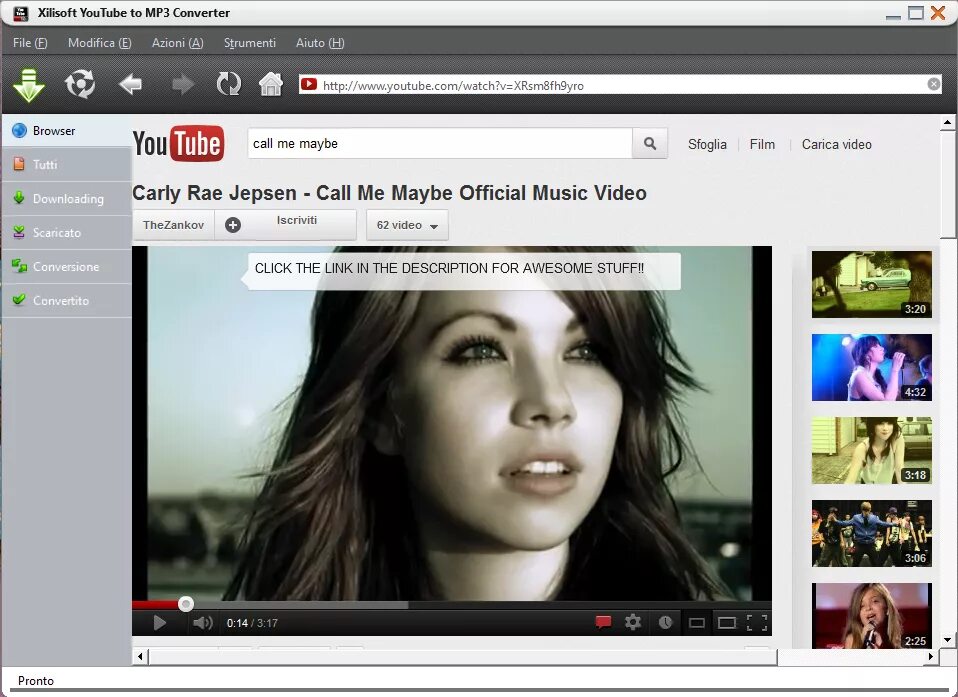Open related video thumbnail lasting 4:32

pos(872,367)
